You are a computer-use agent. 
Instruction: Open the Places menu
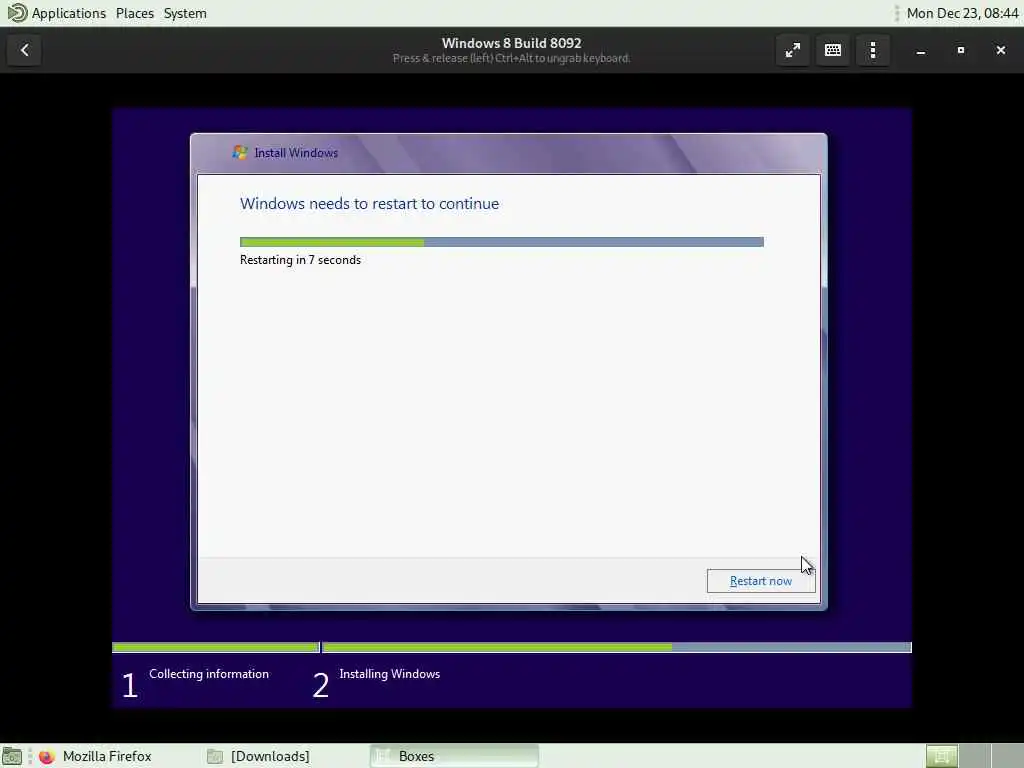(x=135, y=13)
